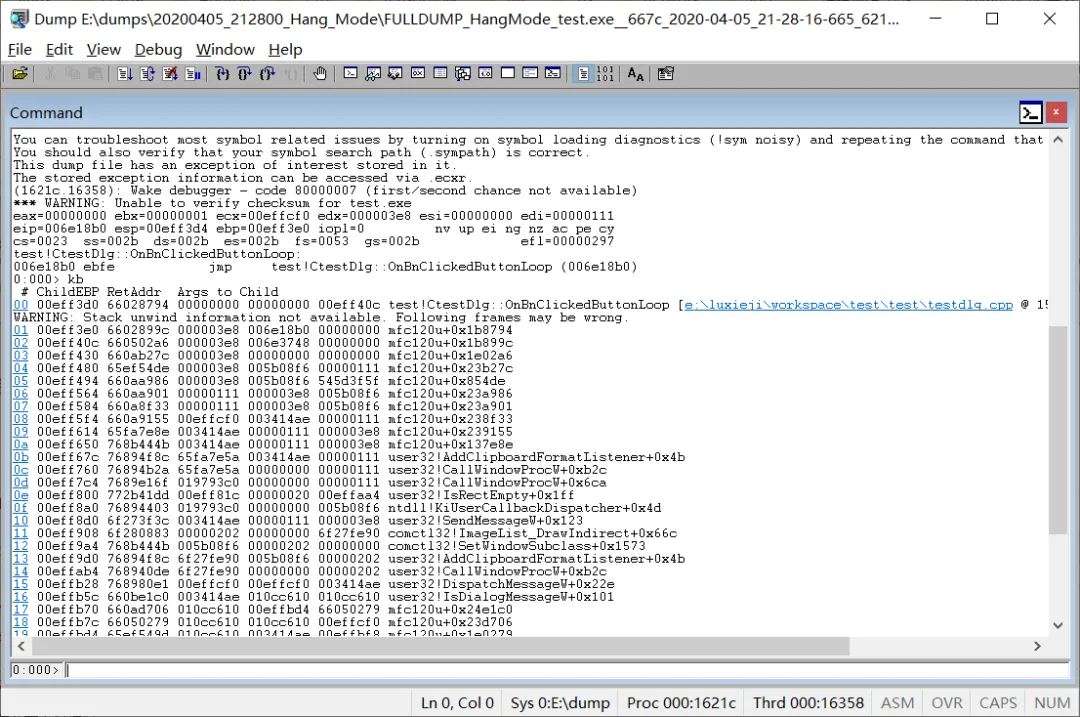
Task: Open the Edit menu
Action: (59, 50)
